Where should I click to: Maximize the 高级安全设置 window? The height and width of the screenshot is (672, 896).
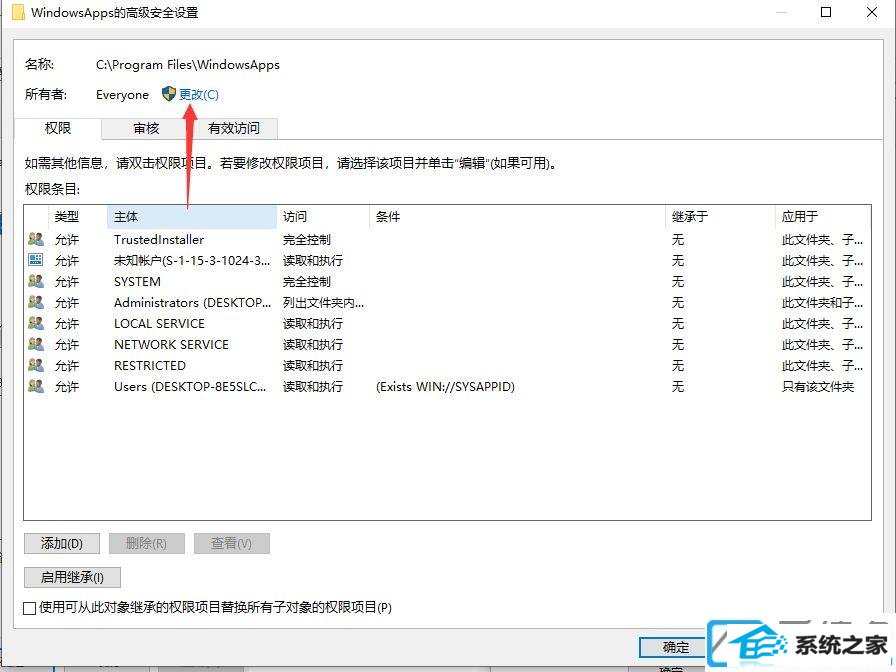(x=826, y=12)
